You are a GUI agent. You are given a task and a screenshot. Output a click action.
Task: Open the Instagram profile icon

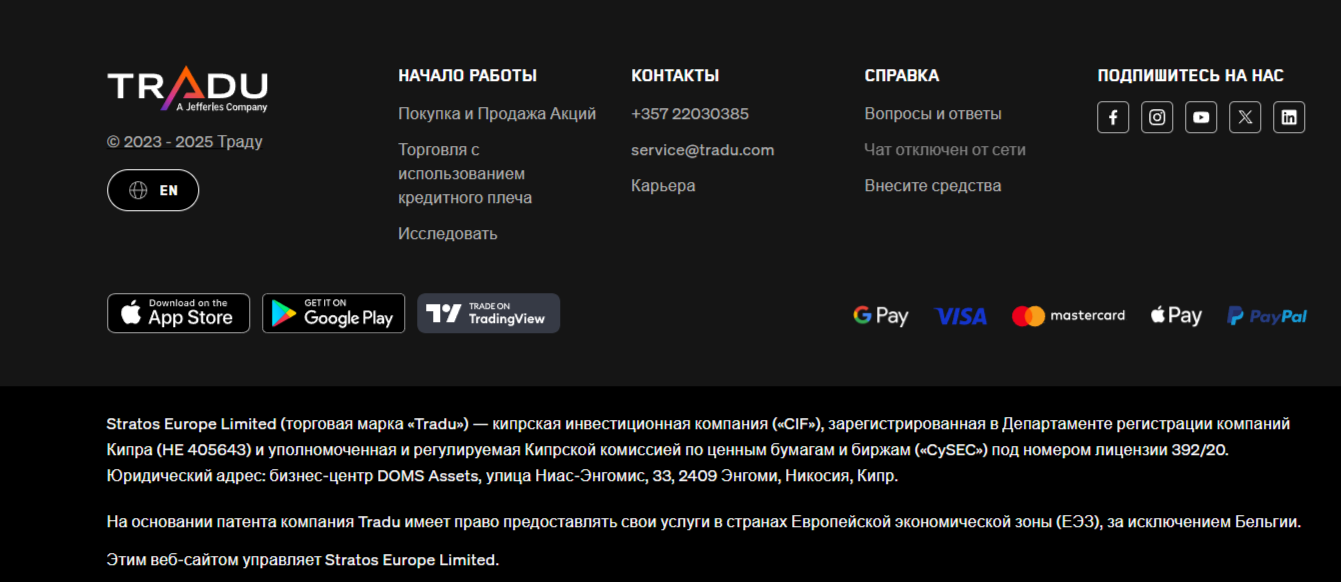tap(1157, 117)
